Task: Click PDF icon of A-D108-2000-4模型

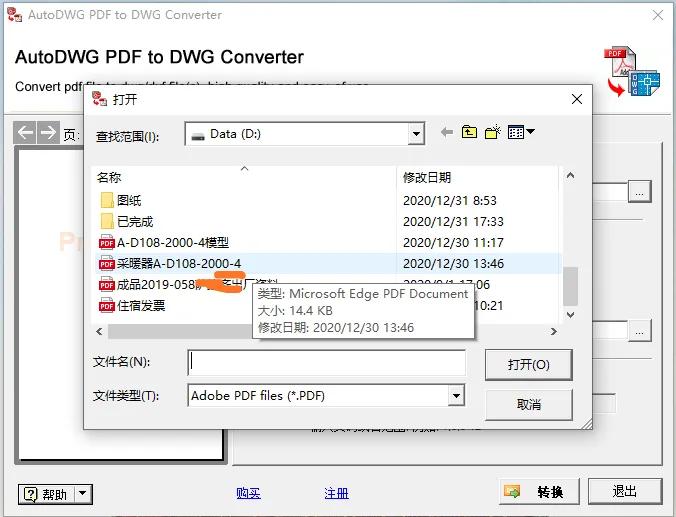Action: click(x=106, y=243)
